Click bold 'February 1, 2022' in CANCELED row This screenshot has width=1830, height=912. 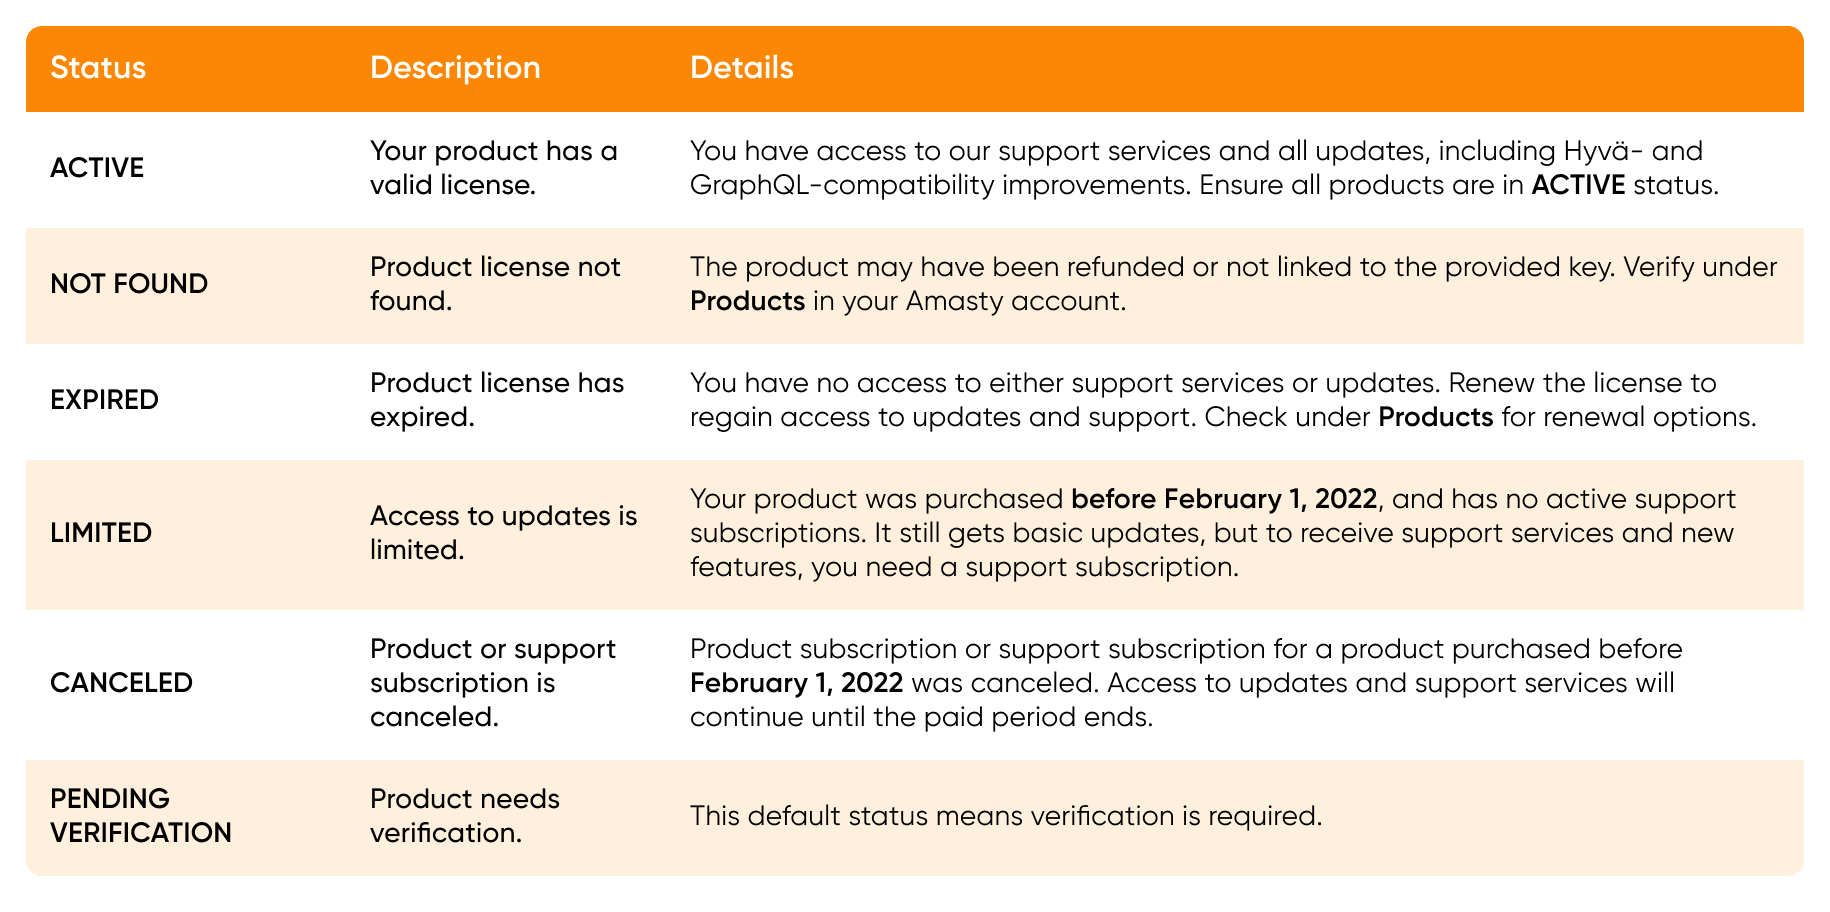(x=796, y=683)
